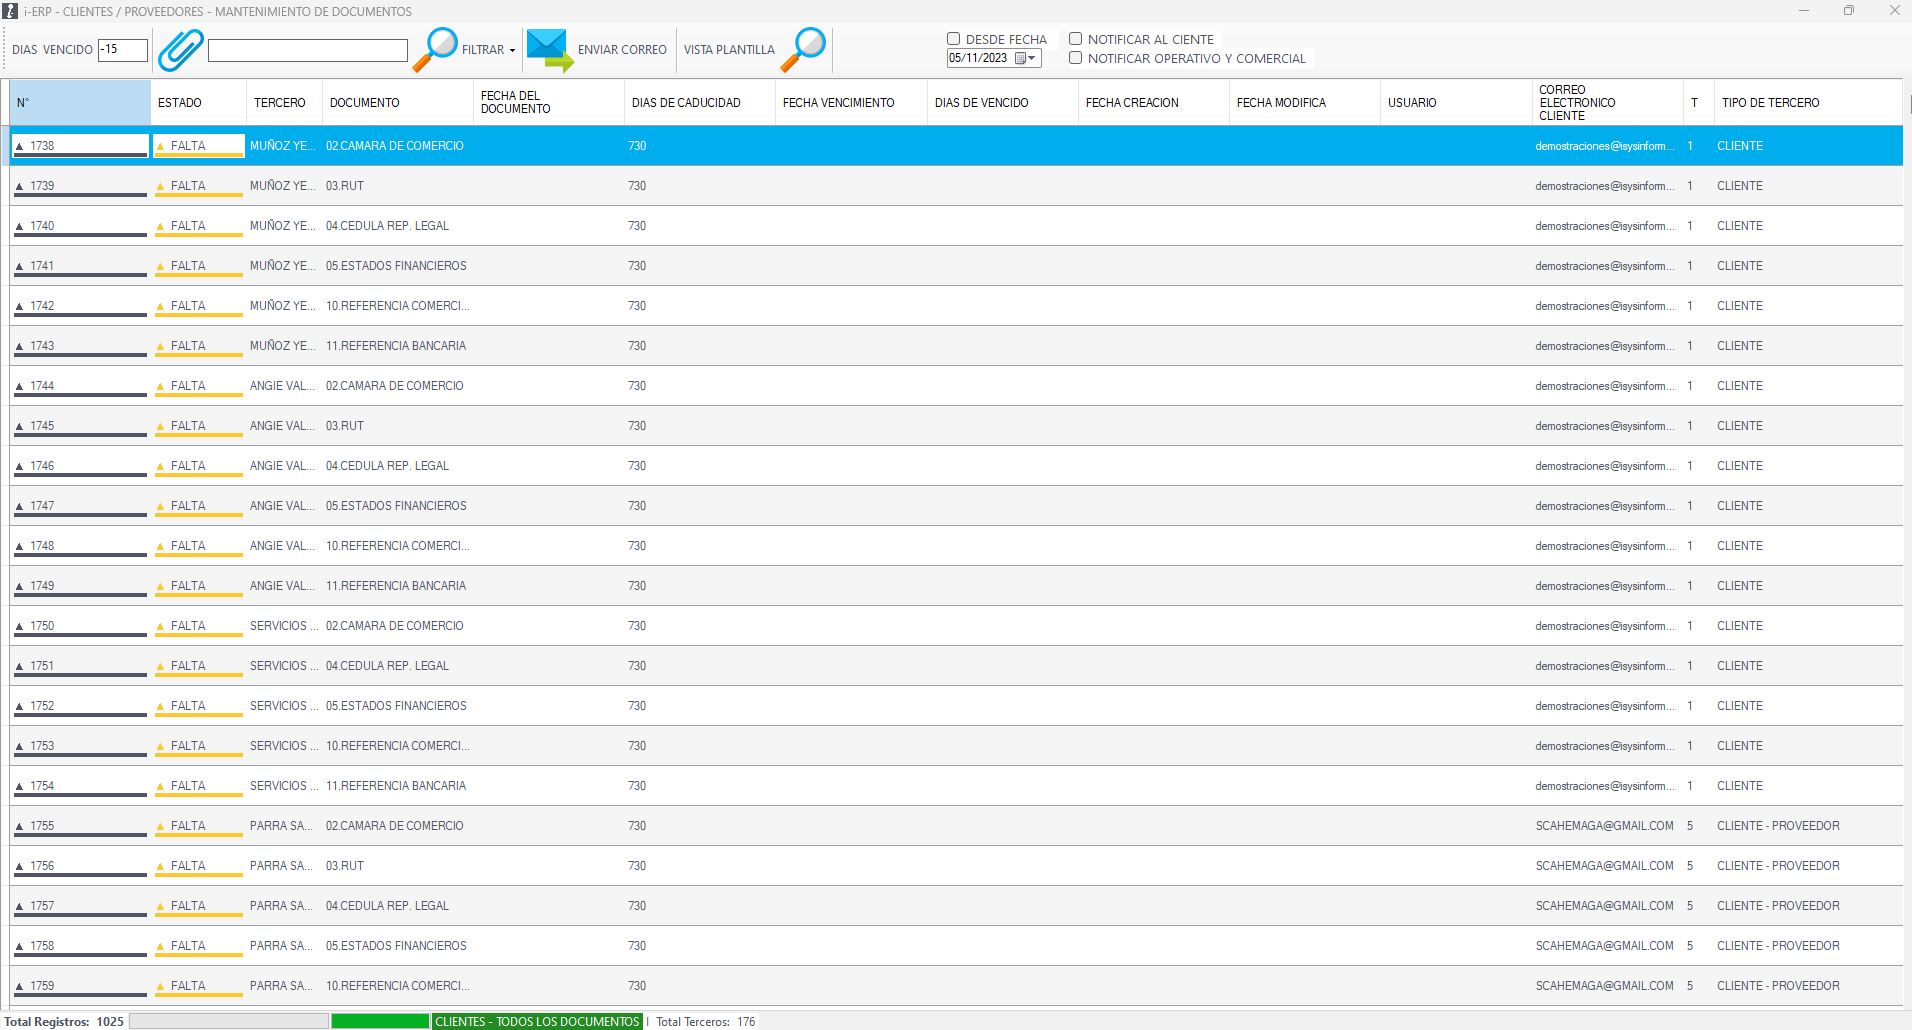This screenshot has height=1030, width=1912.
Task: Enable the DESDE FECHA checkbox
Action: coord(954,39)
